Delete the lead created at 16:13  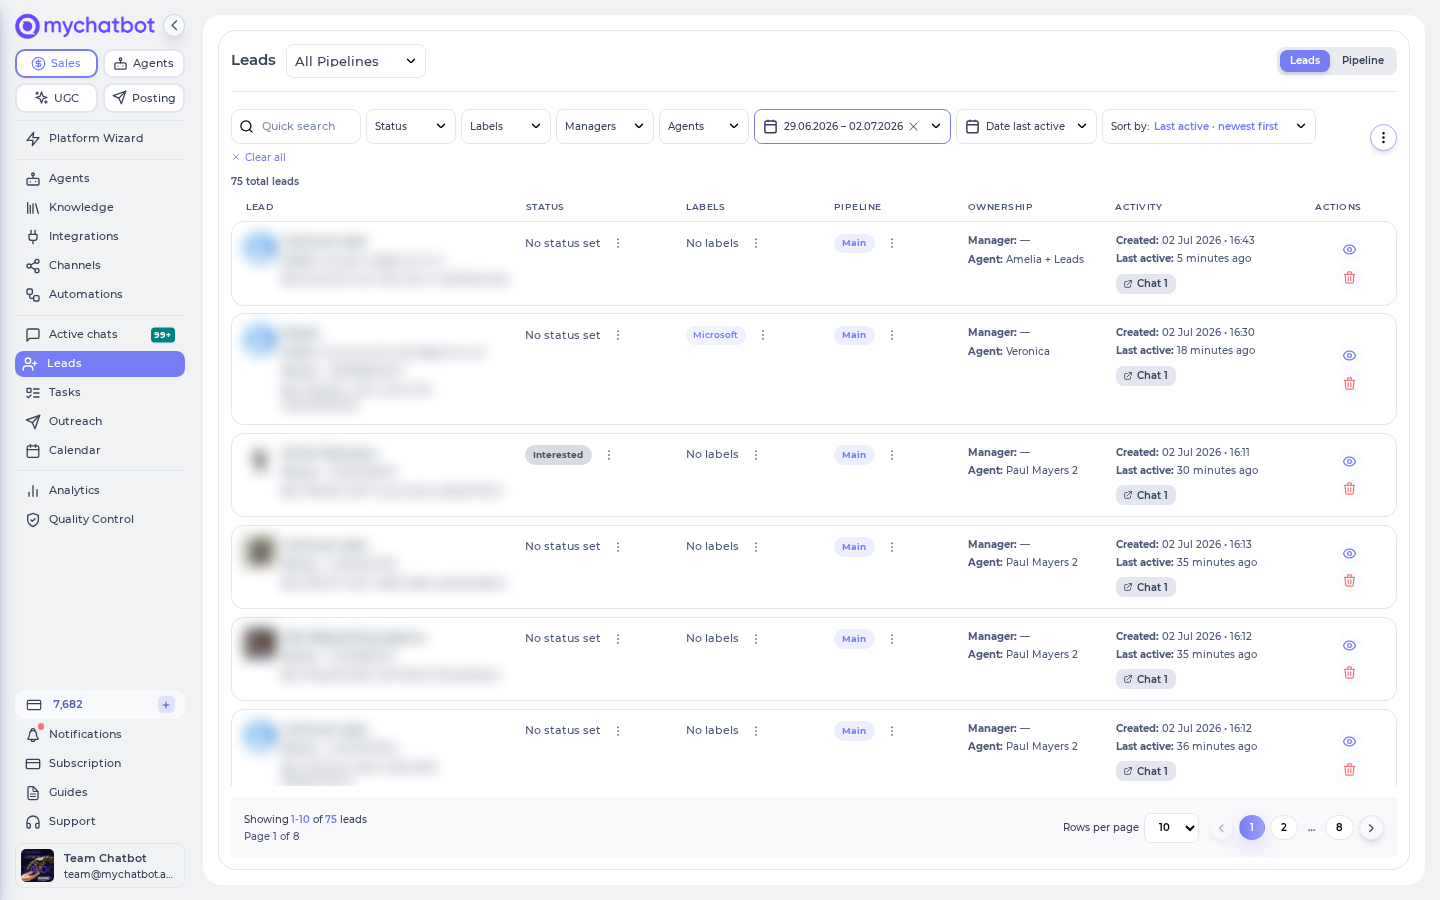click(x=1349, y=581)
